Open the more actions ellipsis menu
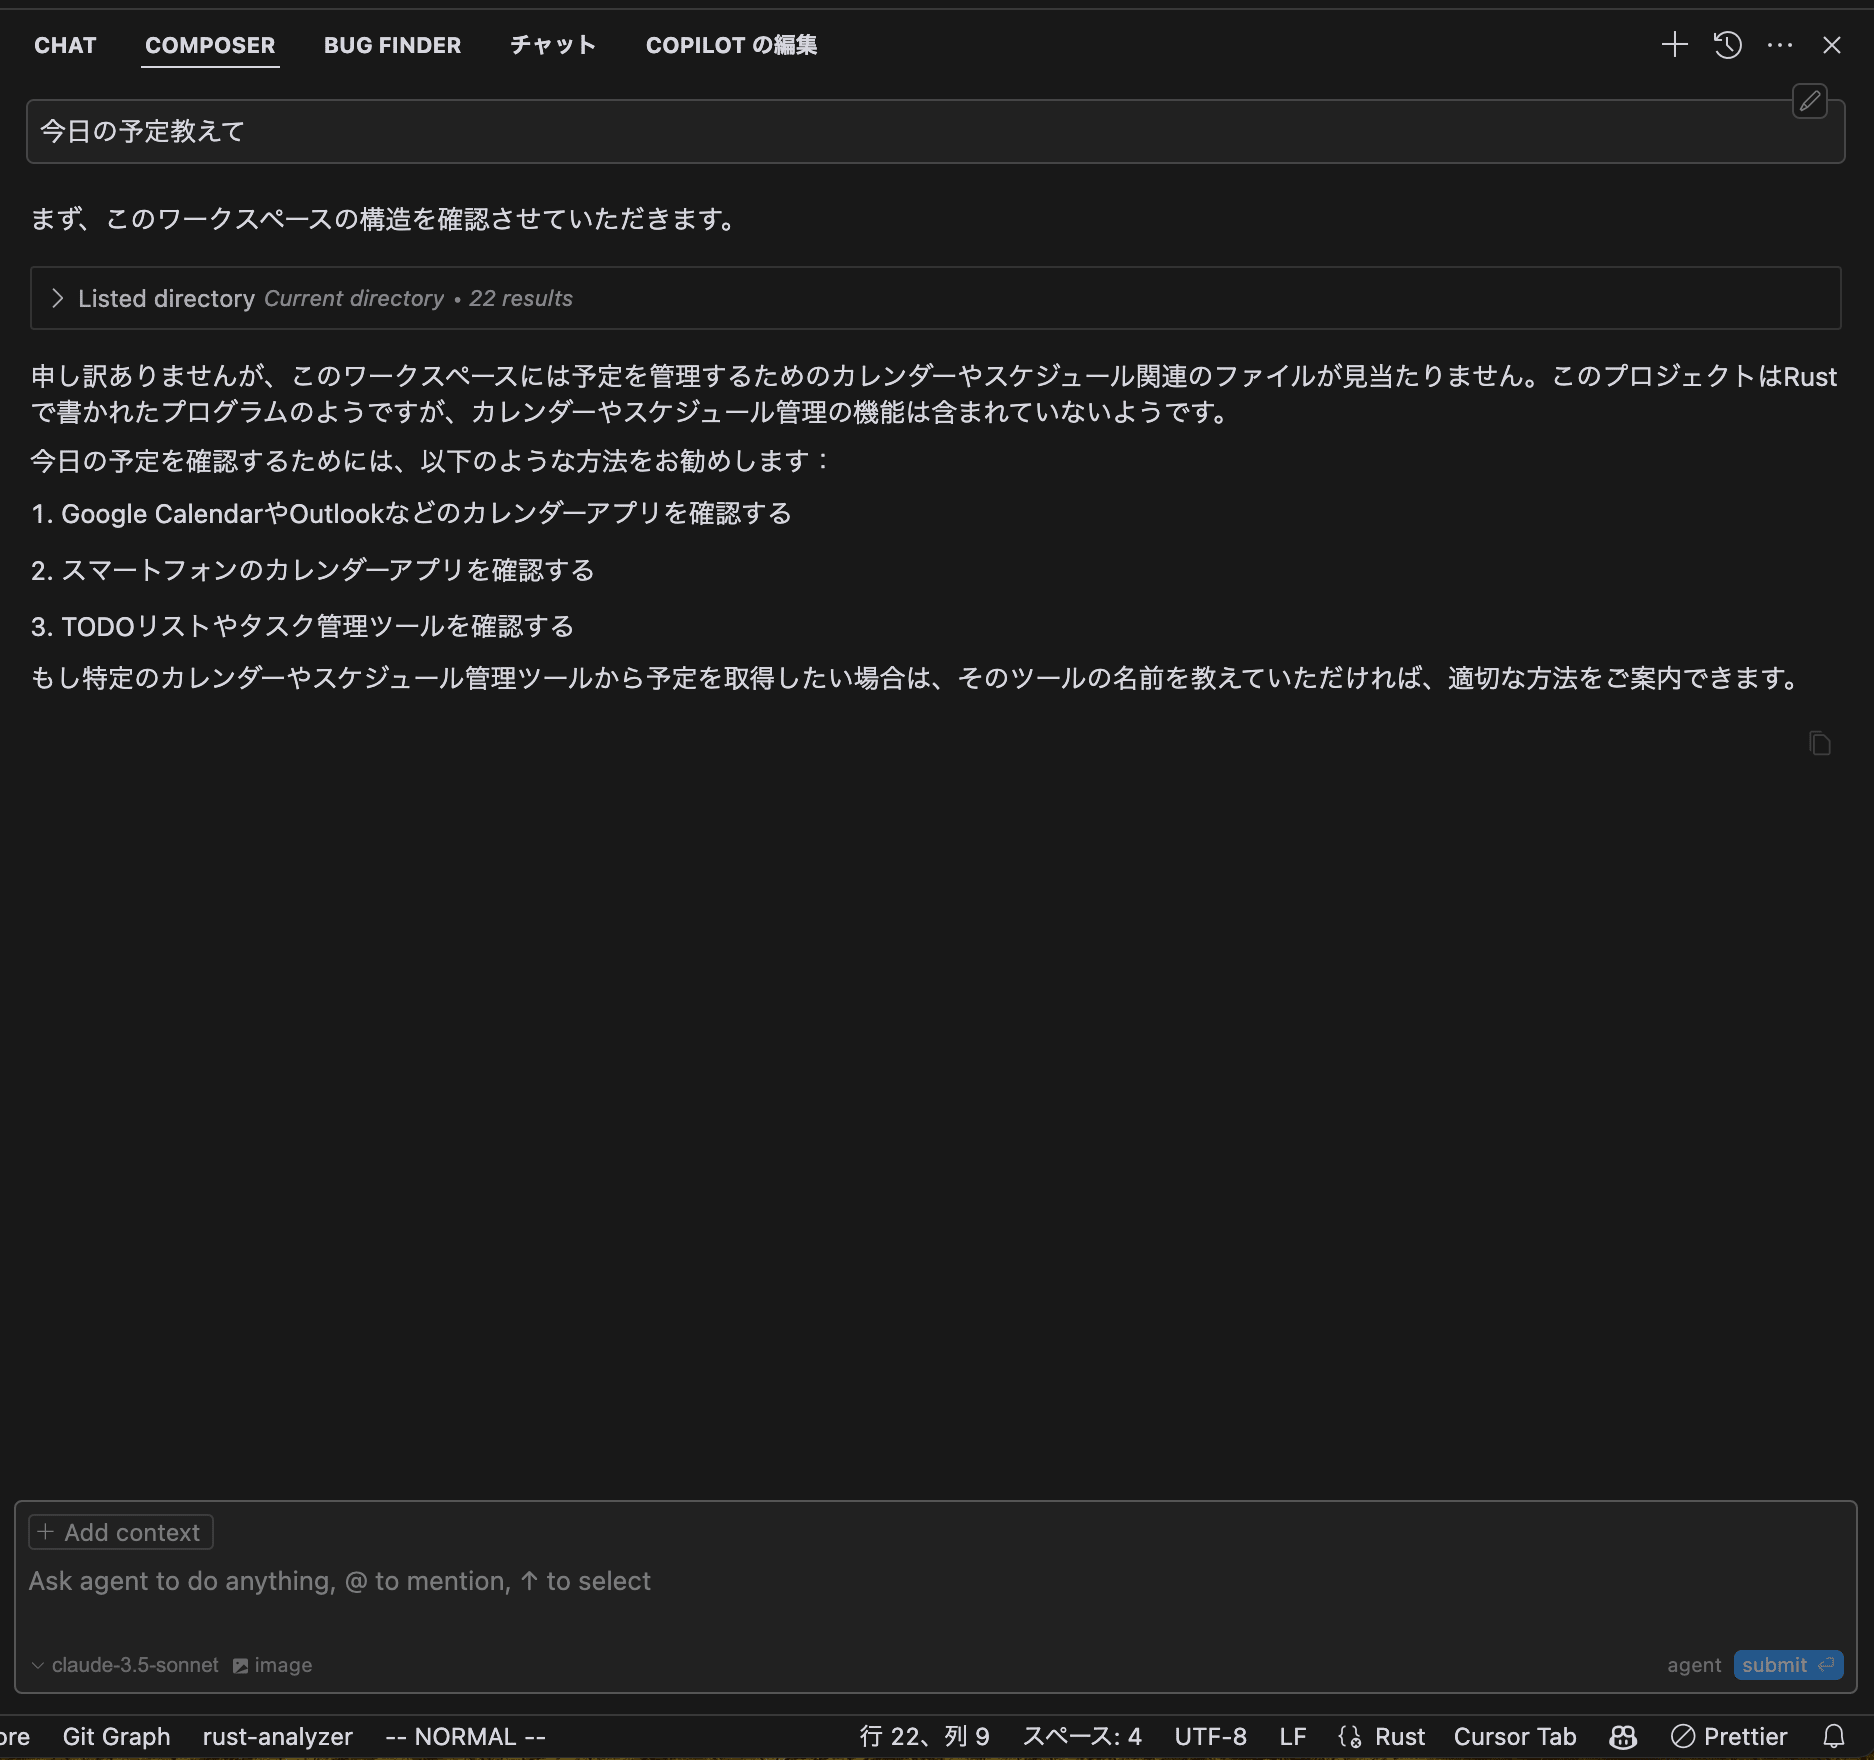1874x1760 pixels. click(1779, 45)
